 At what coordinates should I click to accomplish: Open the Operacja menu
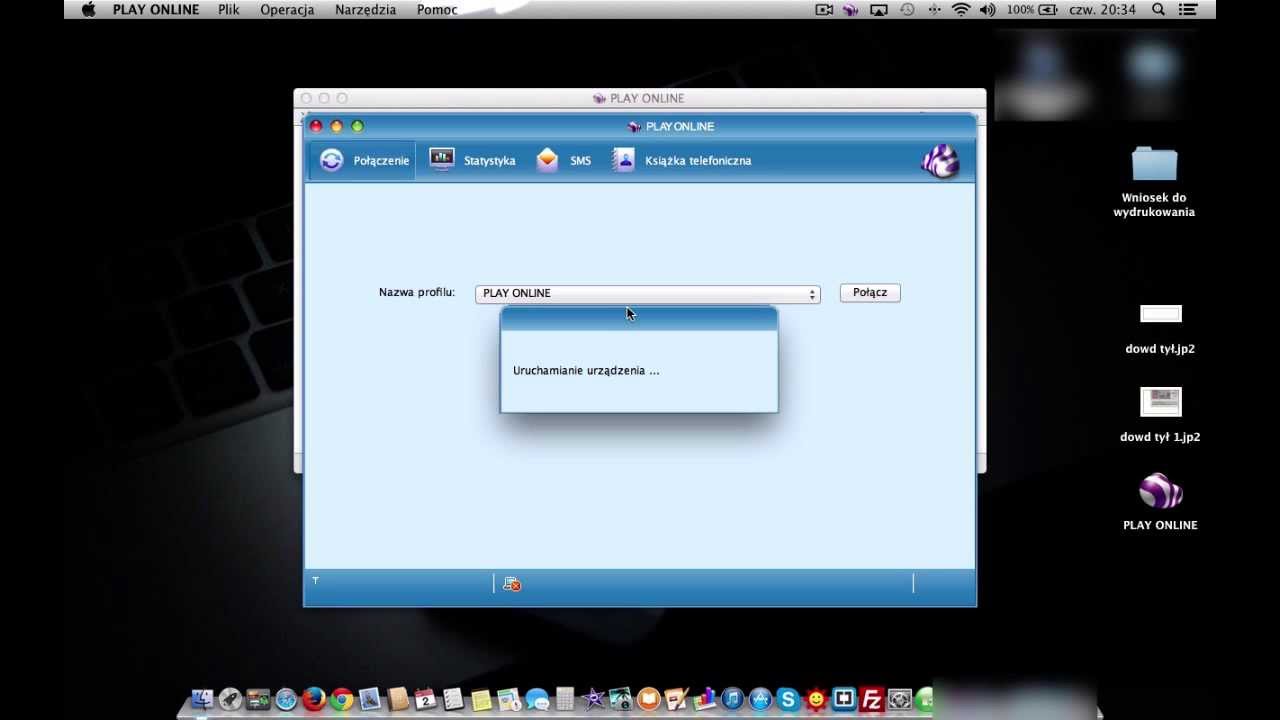pyautogui.click(x=287, y=10)
